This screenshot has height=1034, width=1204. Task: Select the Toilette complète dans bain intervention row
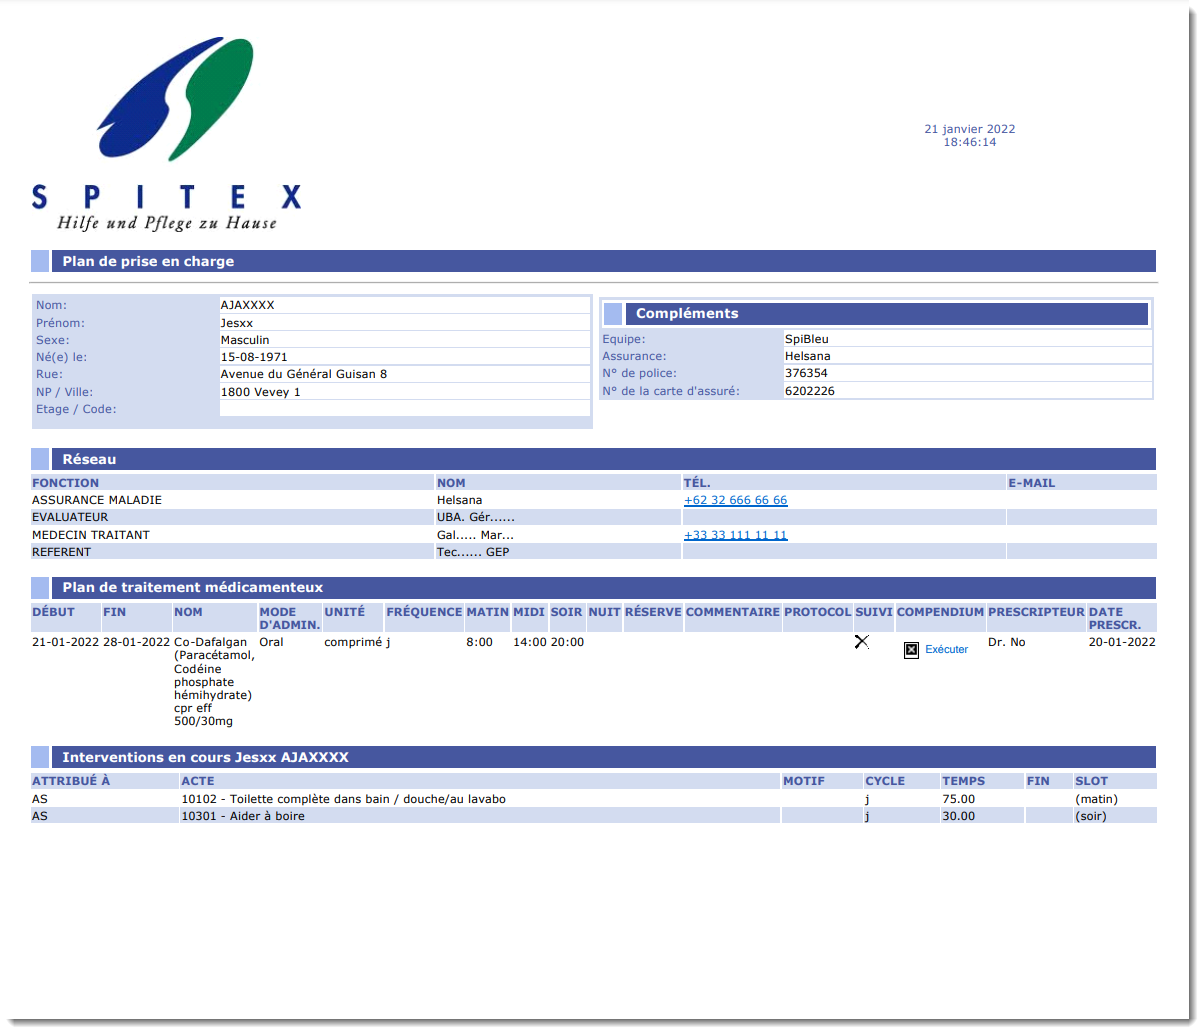click(x=343, y=799)
